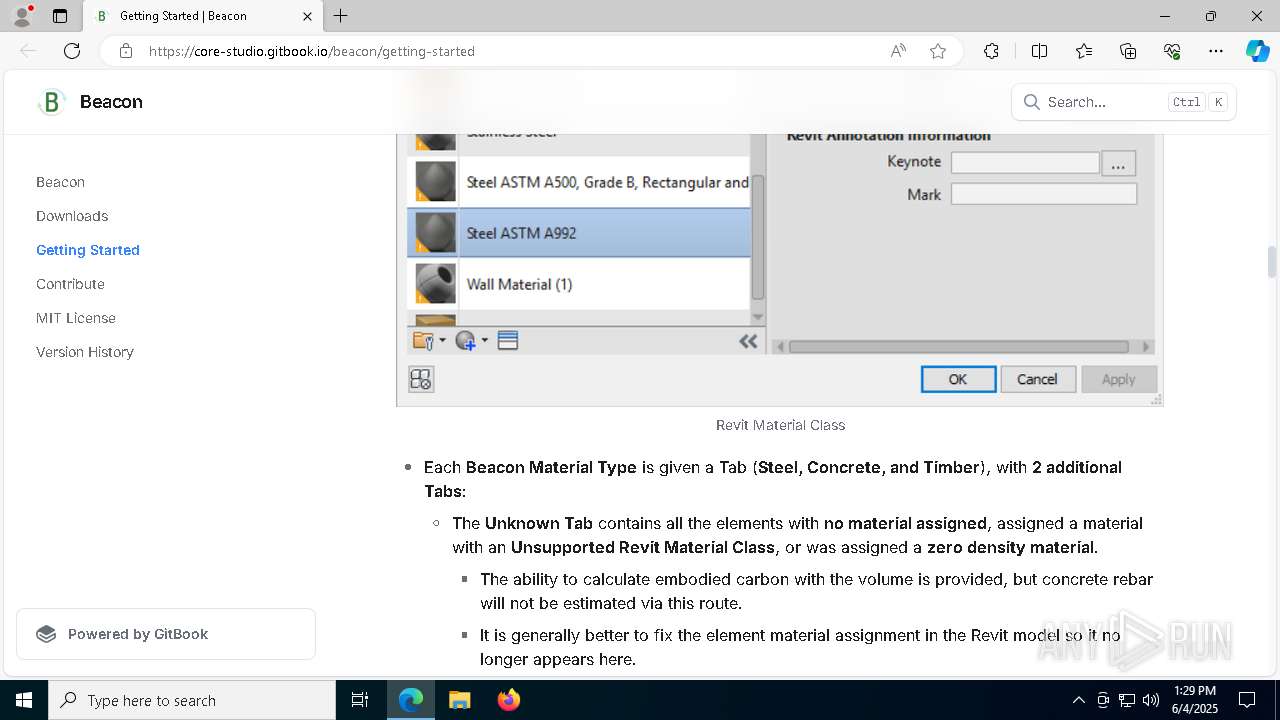Refresh the current page
The height and width of the screenshot is (720, 1280).
tap(72, 51)
